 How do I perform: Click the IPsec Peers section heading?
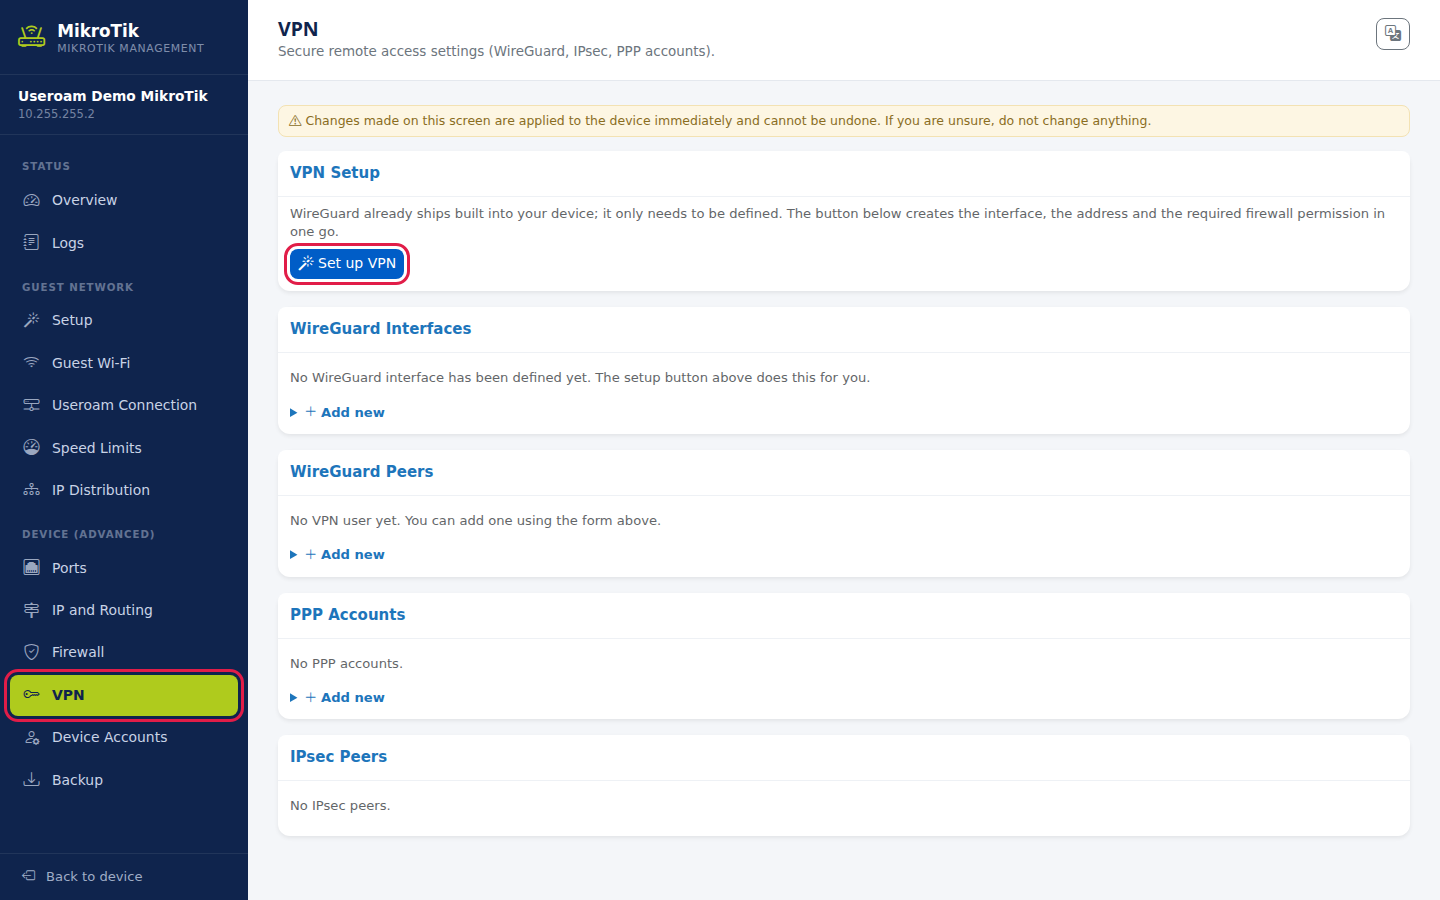point(338,756)
